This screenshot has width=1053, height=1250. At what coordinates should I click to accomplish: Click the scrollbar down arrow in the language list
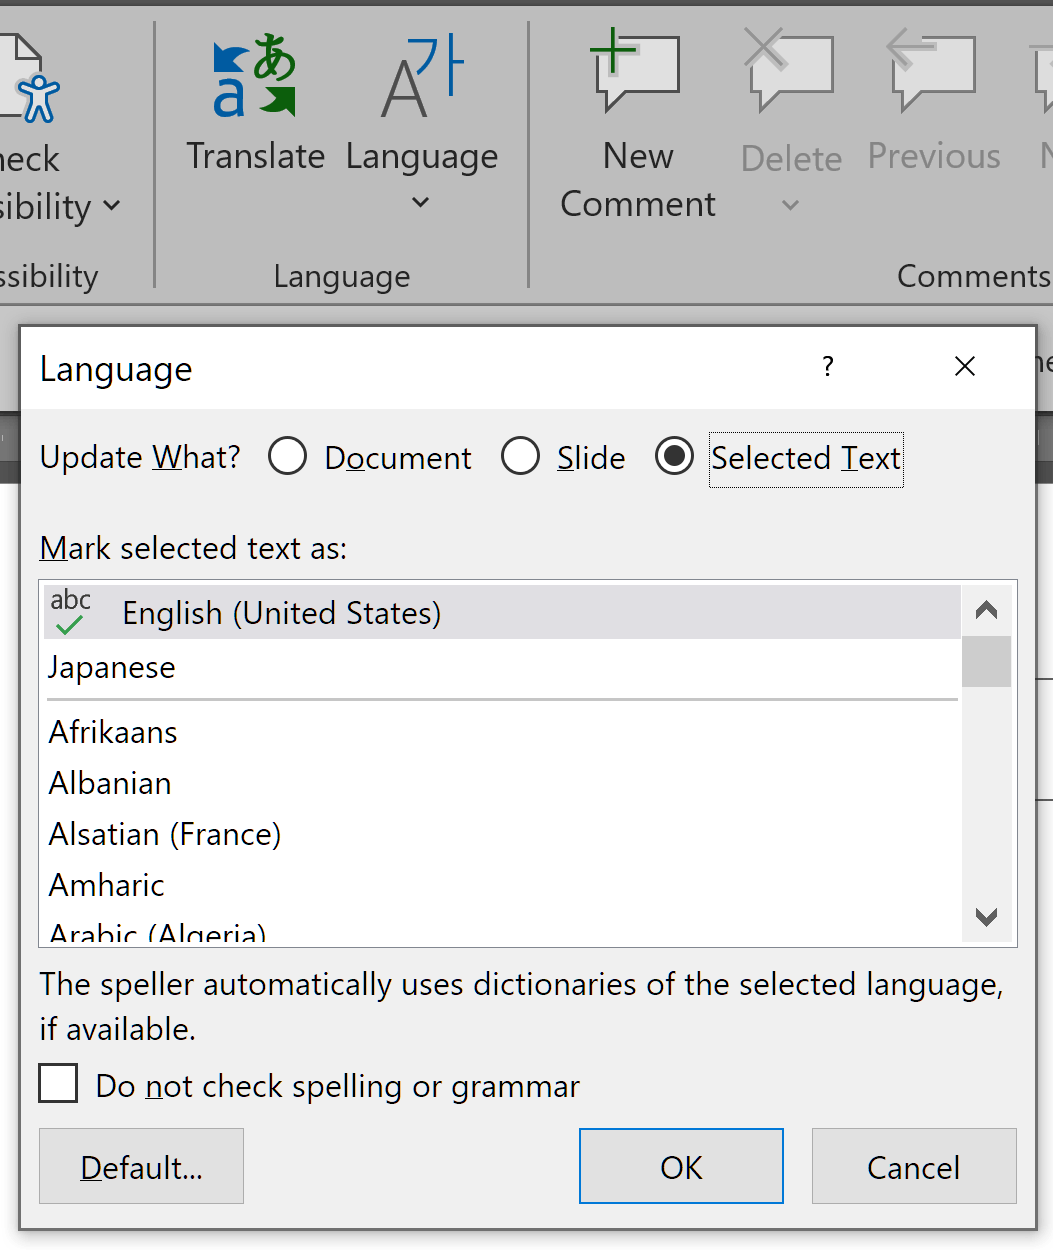986,917
